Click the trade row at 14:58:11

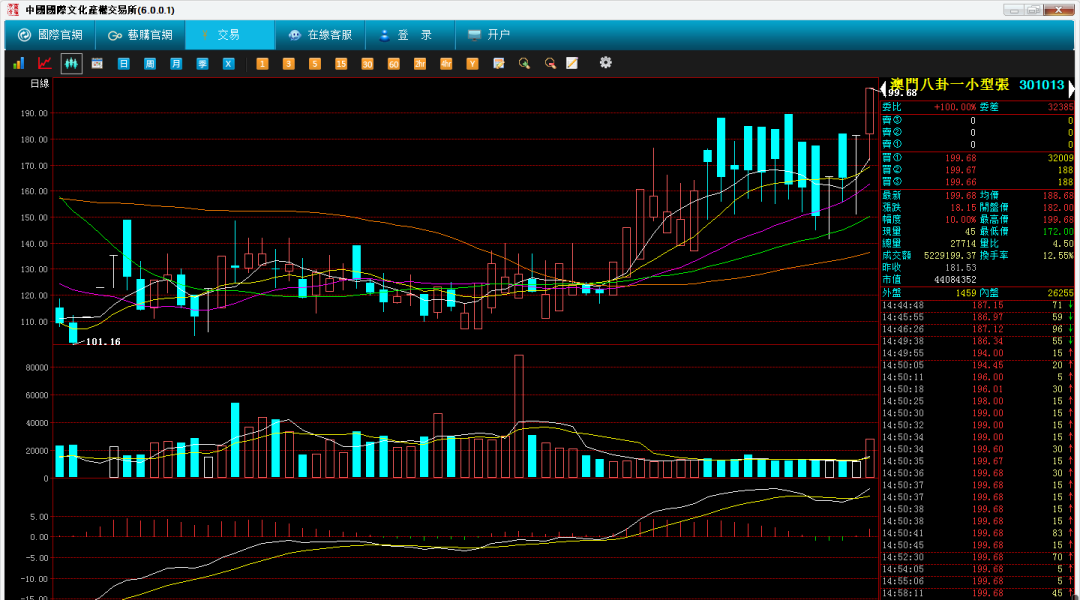977,593
